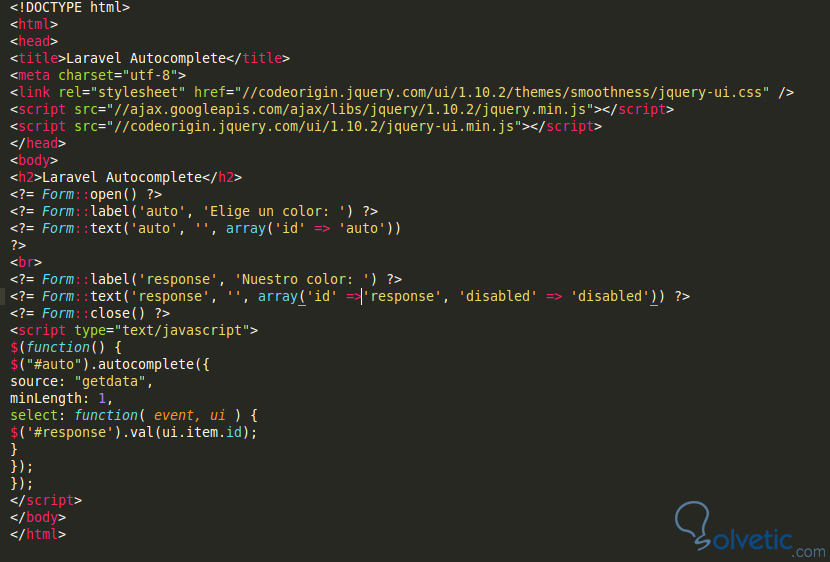Click the 'event, ui' function parameters
830x562 pixels.
(190, 415)
